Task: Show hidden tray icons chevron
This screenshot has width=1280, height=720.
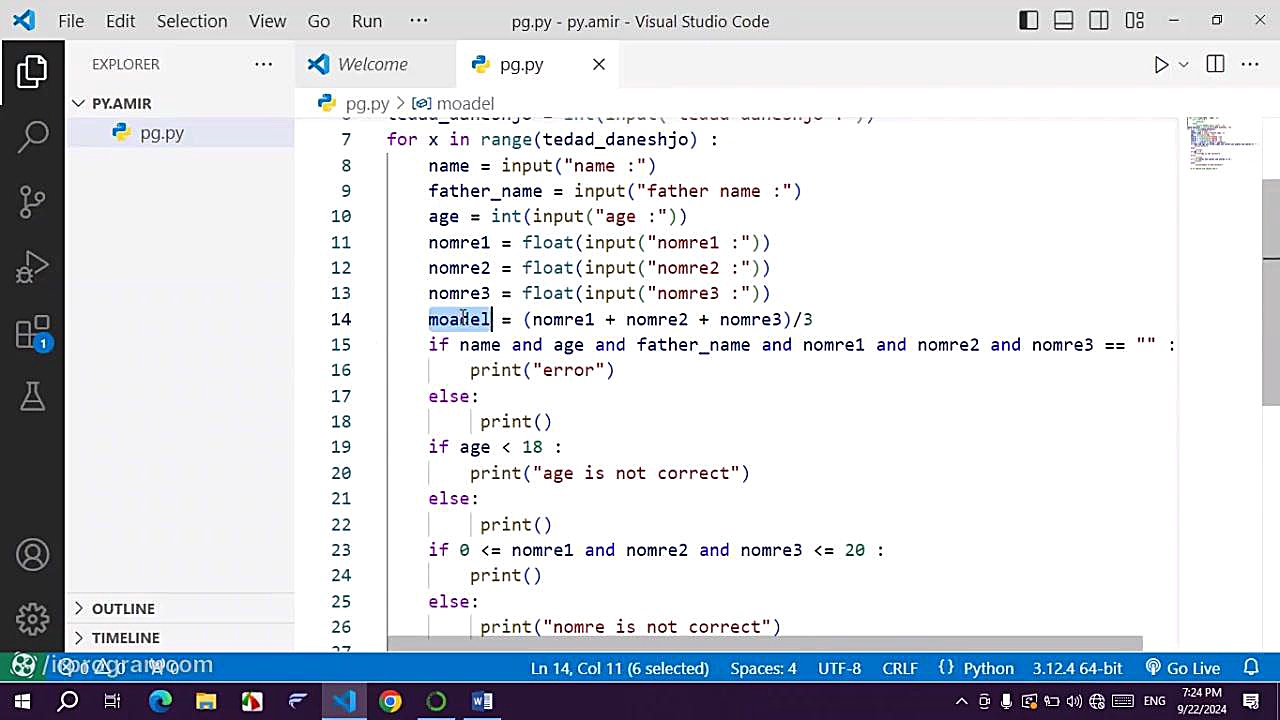Action: (962, 701)
